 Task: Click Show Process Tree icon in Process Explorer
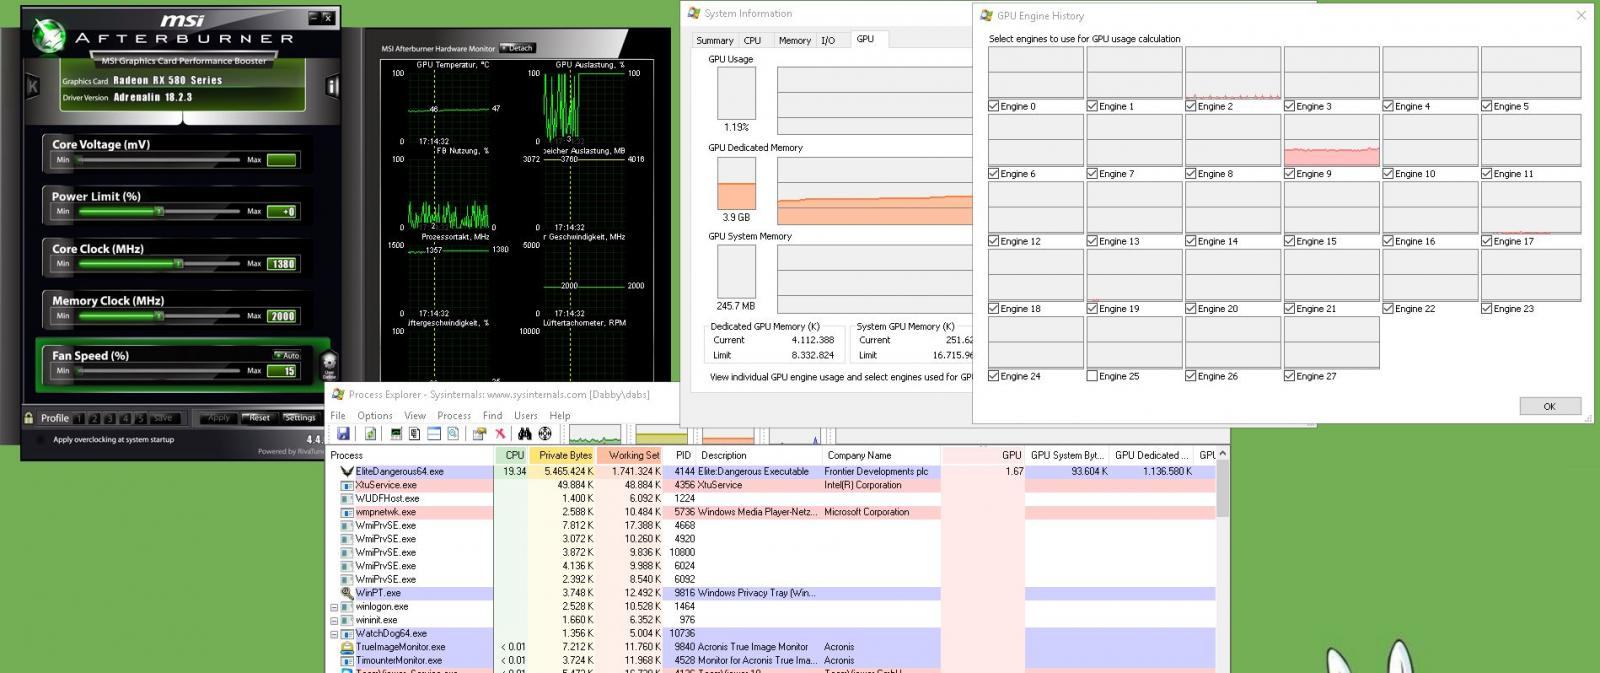[x=414, y=433]
